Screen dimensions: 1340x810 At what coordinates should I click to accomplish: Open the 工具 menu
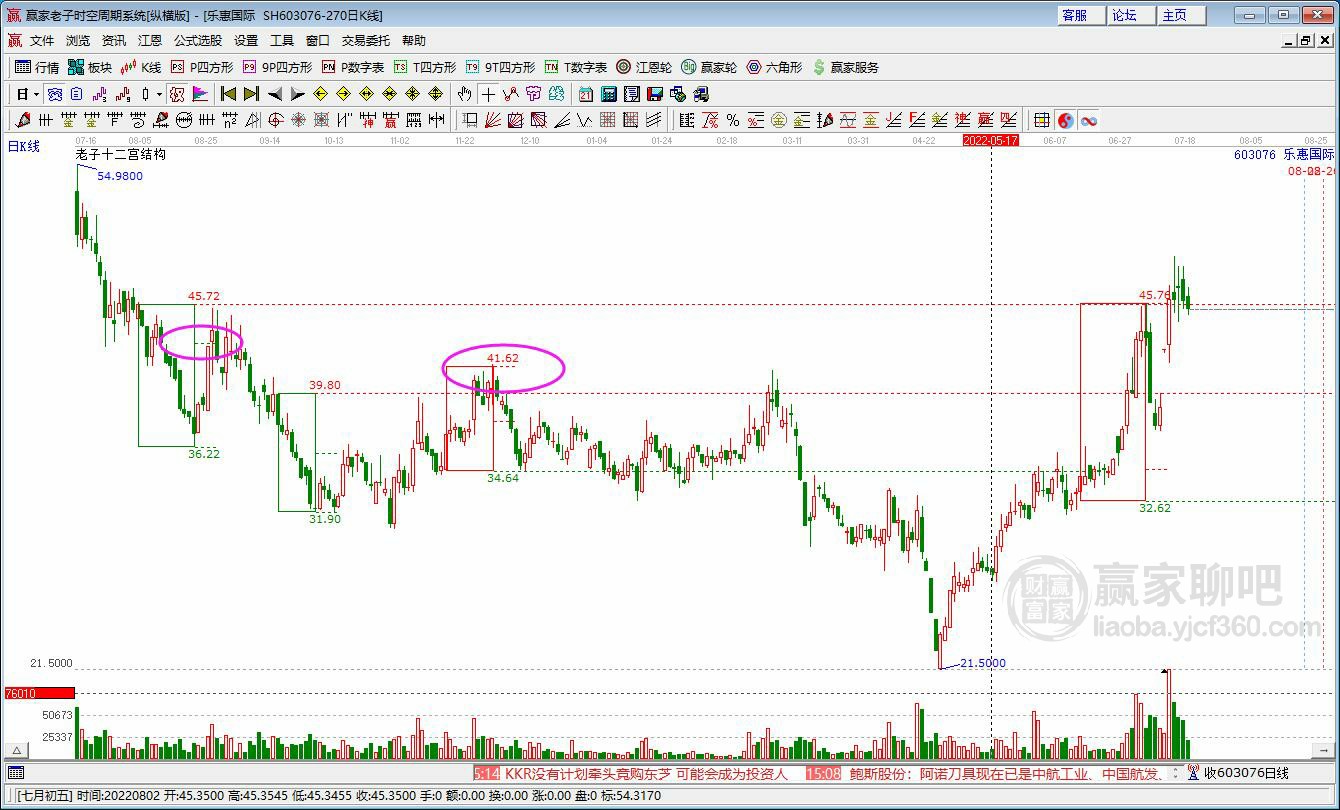click(x=282, y=41)
